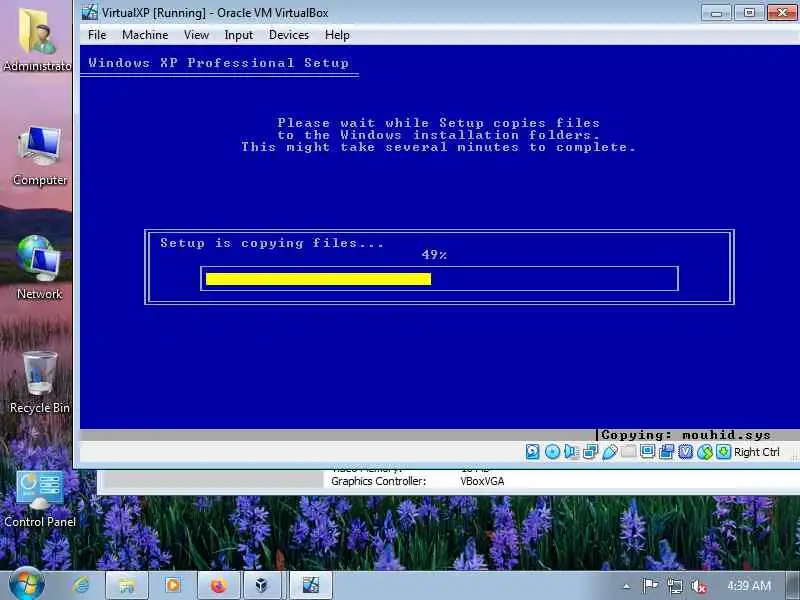Screen dimensions: 800x600
Task: Select the Network desktop icon
Action: [39, 267]
